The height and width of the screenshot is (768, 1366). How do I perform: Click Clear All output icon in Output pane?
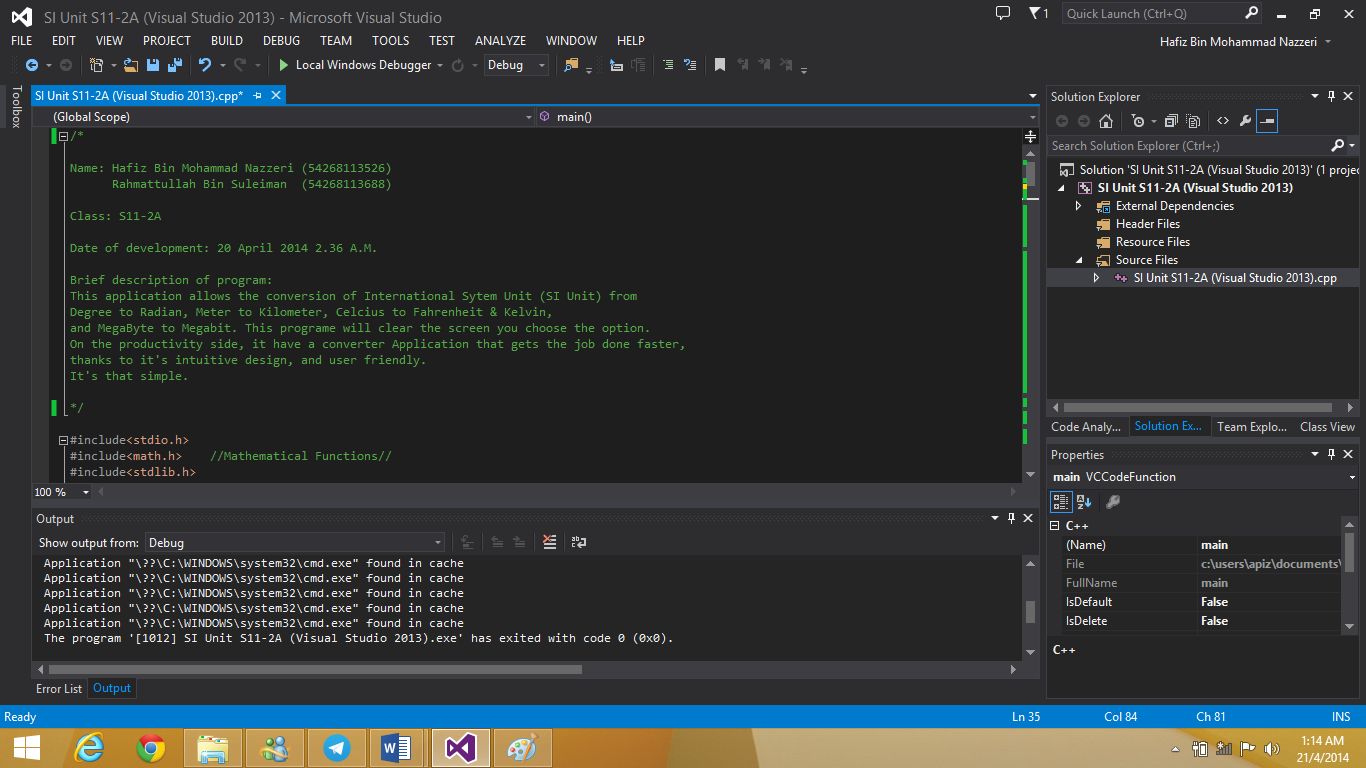[549, 542]
